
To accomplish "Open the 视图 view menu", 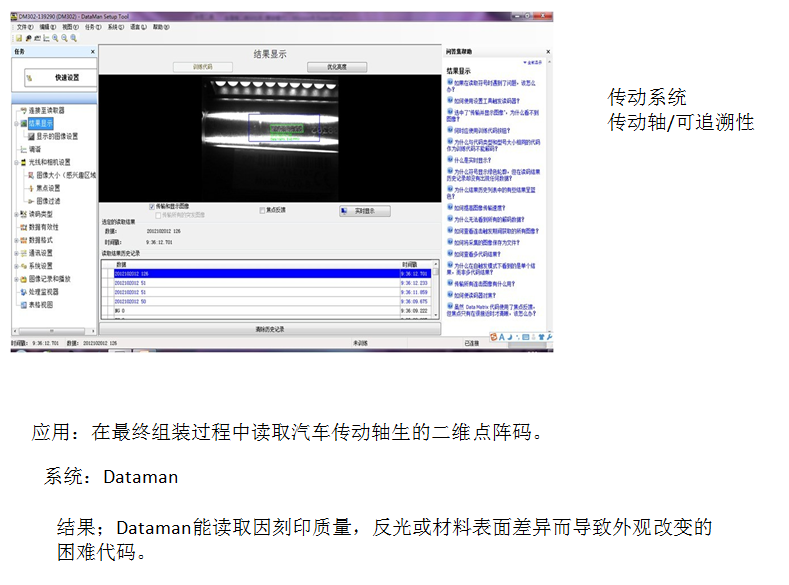I will click(70, 27).
